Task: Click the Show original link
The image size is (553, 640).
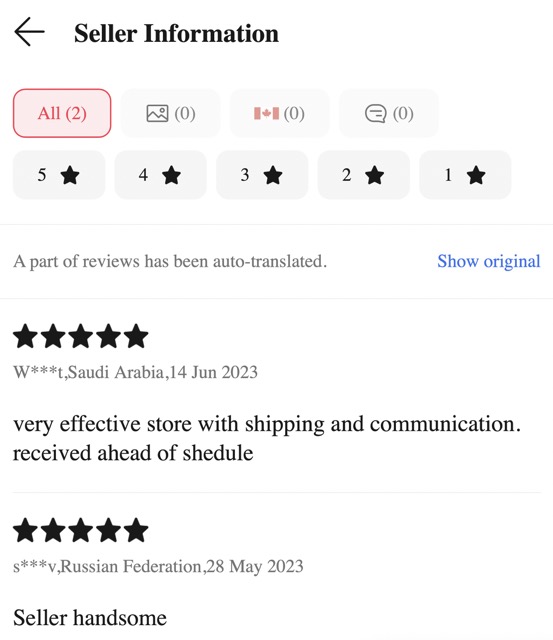Action: (x=489, y=261)
